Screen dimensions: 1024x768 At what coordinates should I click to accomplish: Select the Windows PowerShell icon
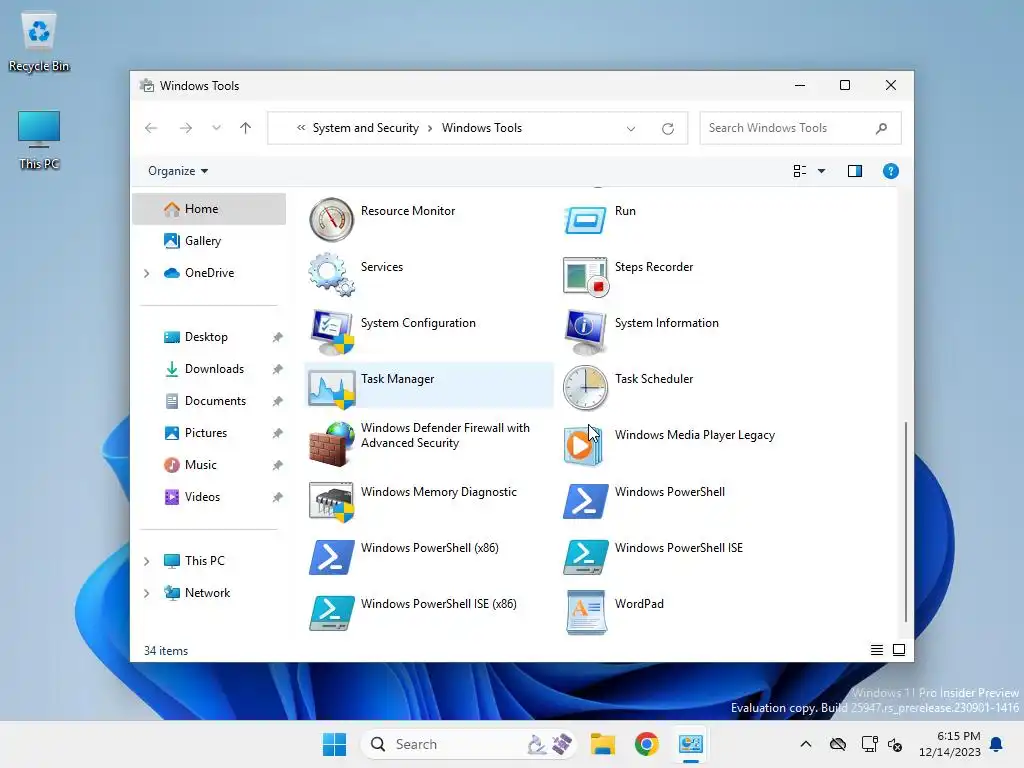585,502
